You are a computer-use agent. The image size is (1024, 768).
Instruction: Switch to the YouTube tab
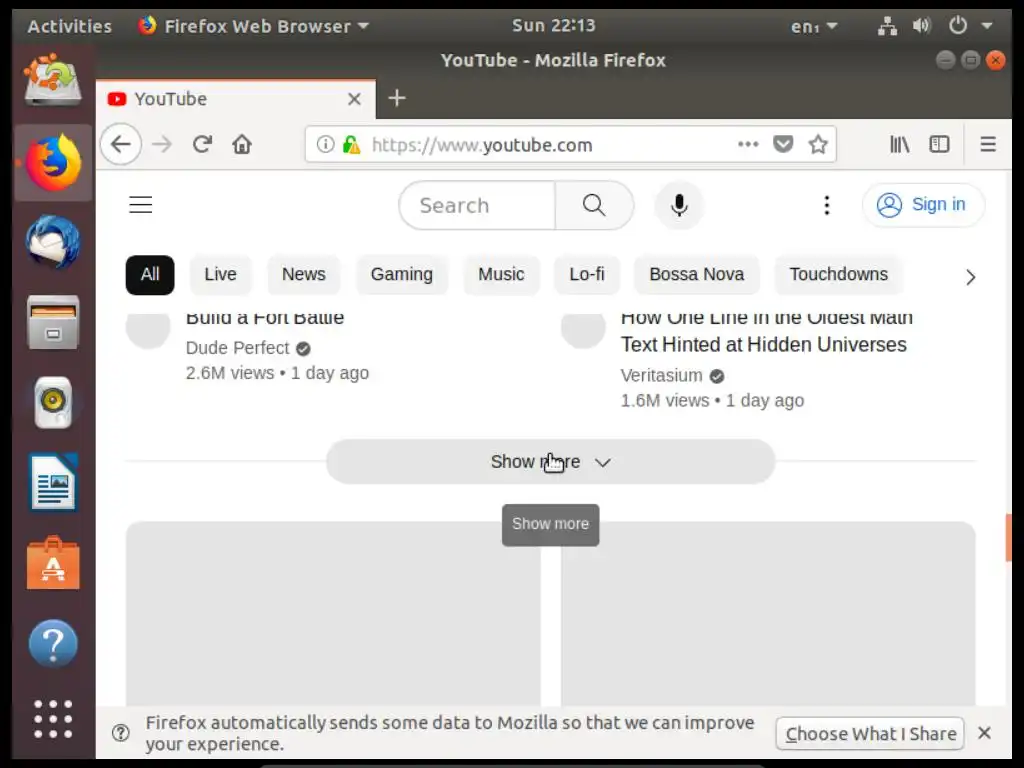point(236,99)
